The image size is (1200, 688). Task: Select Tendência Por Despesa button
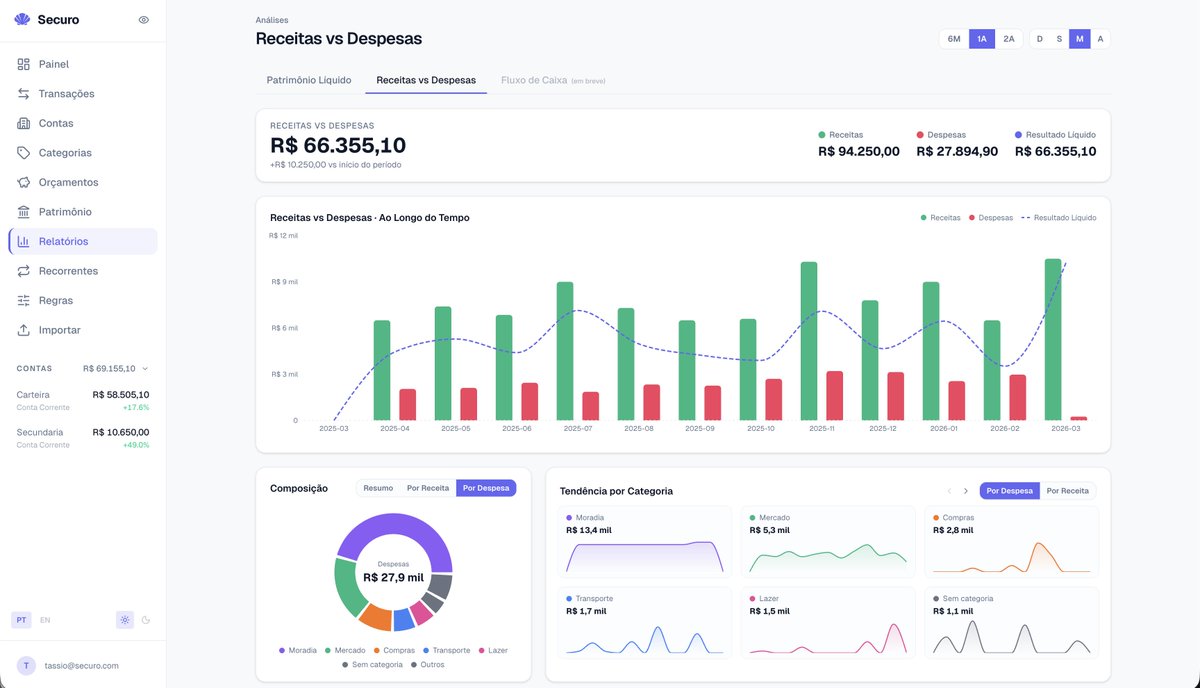click(1010, 491)
